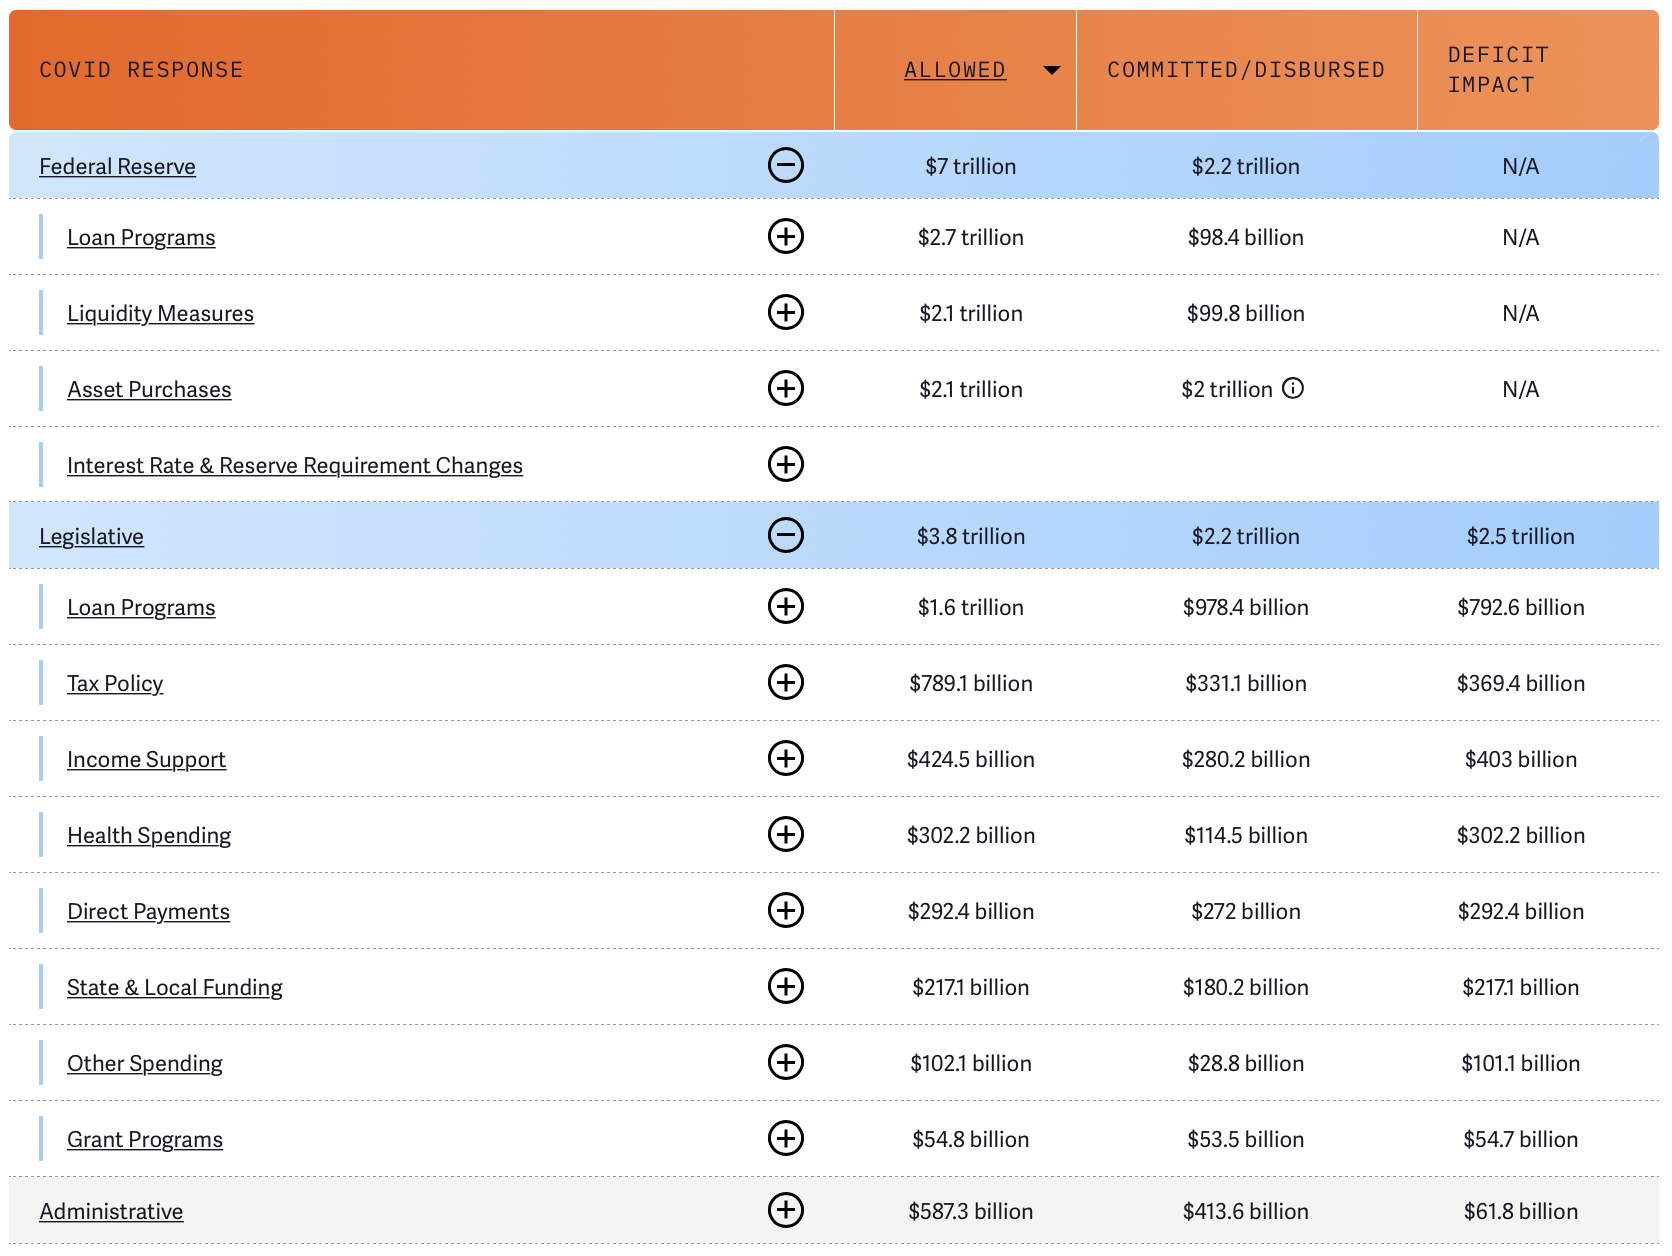This screenshot has width=1672, height=1256.
Task: Expand Income Support plus icon
Action: pos(785,759)
